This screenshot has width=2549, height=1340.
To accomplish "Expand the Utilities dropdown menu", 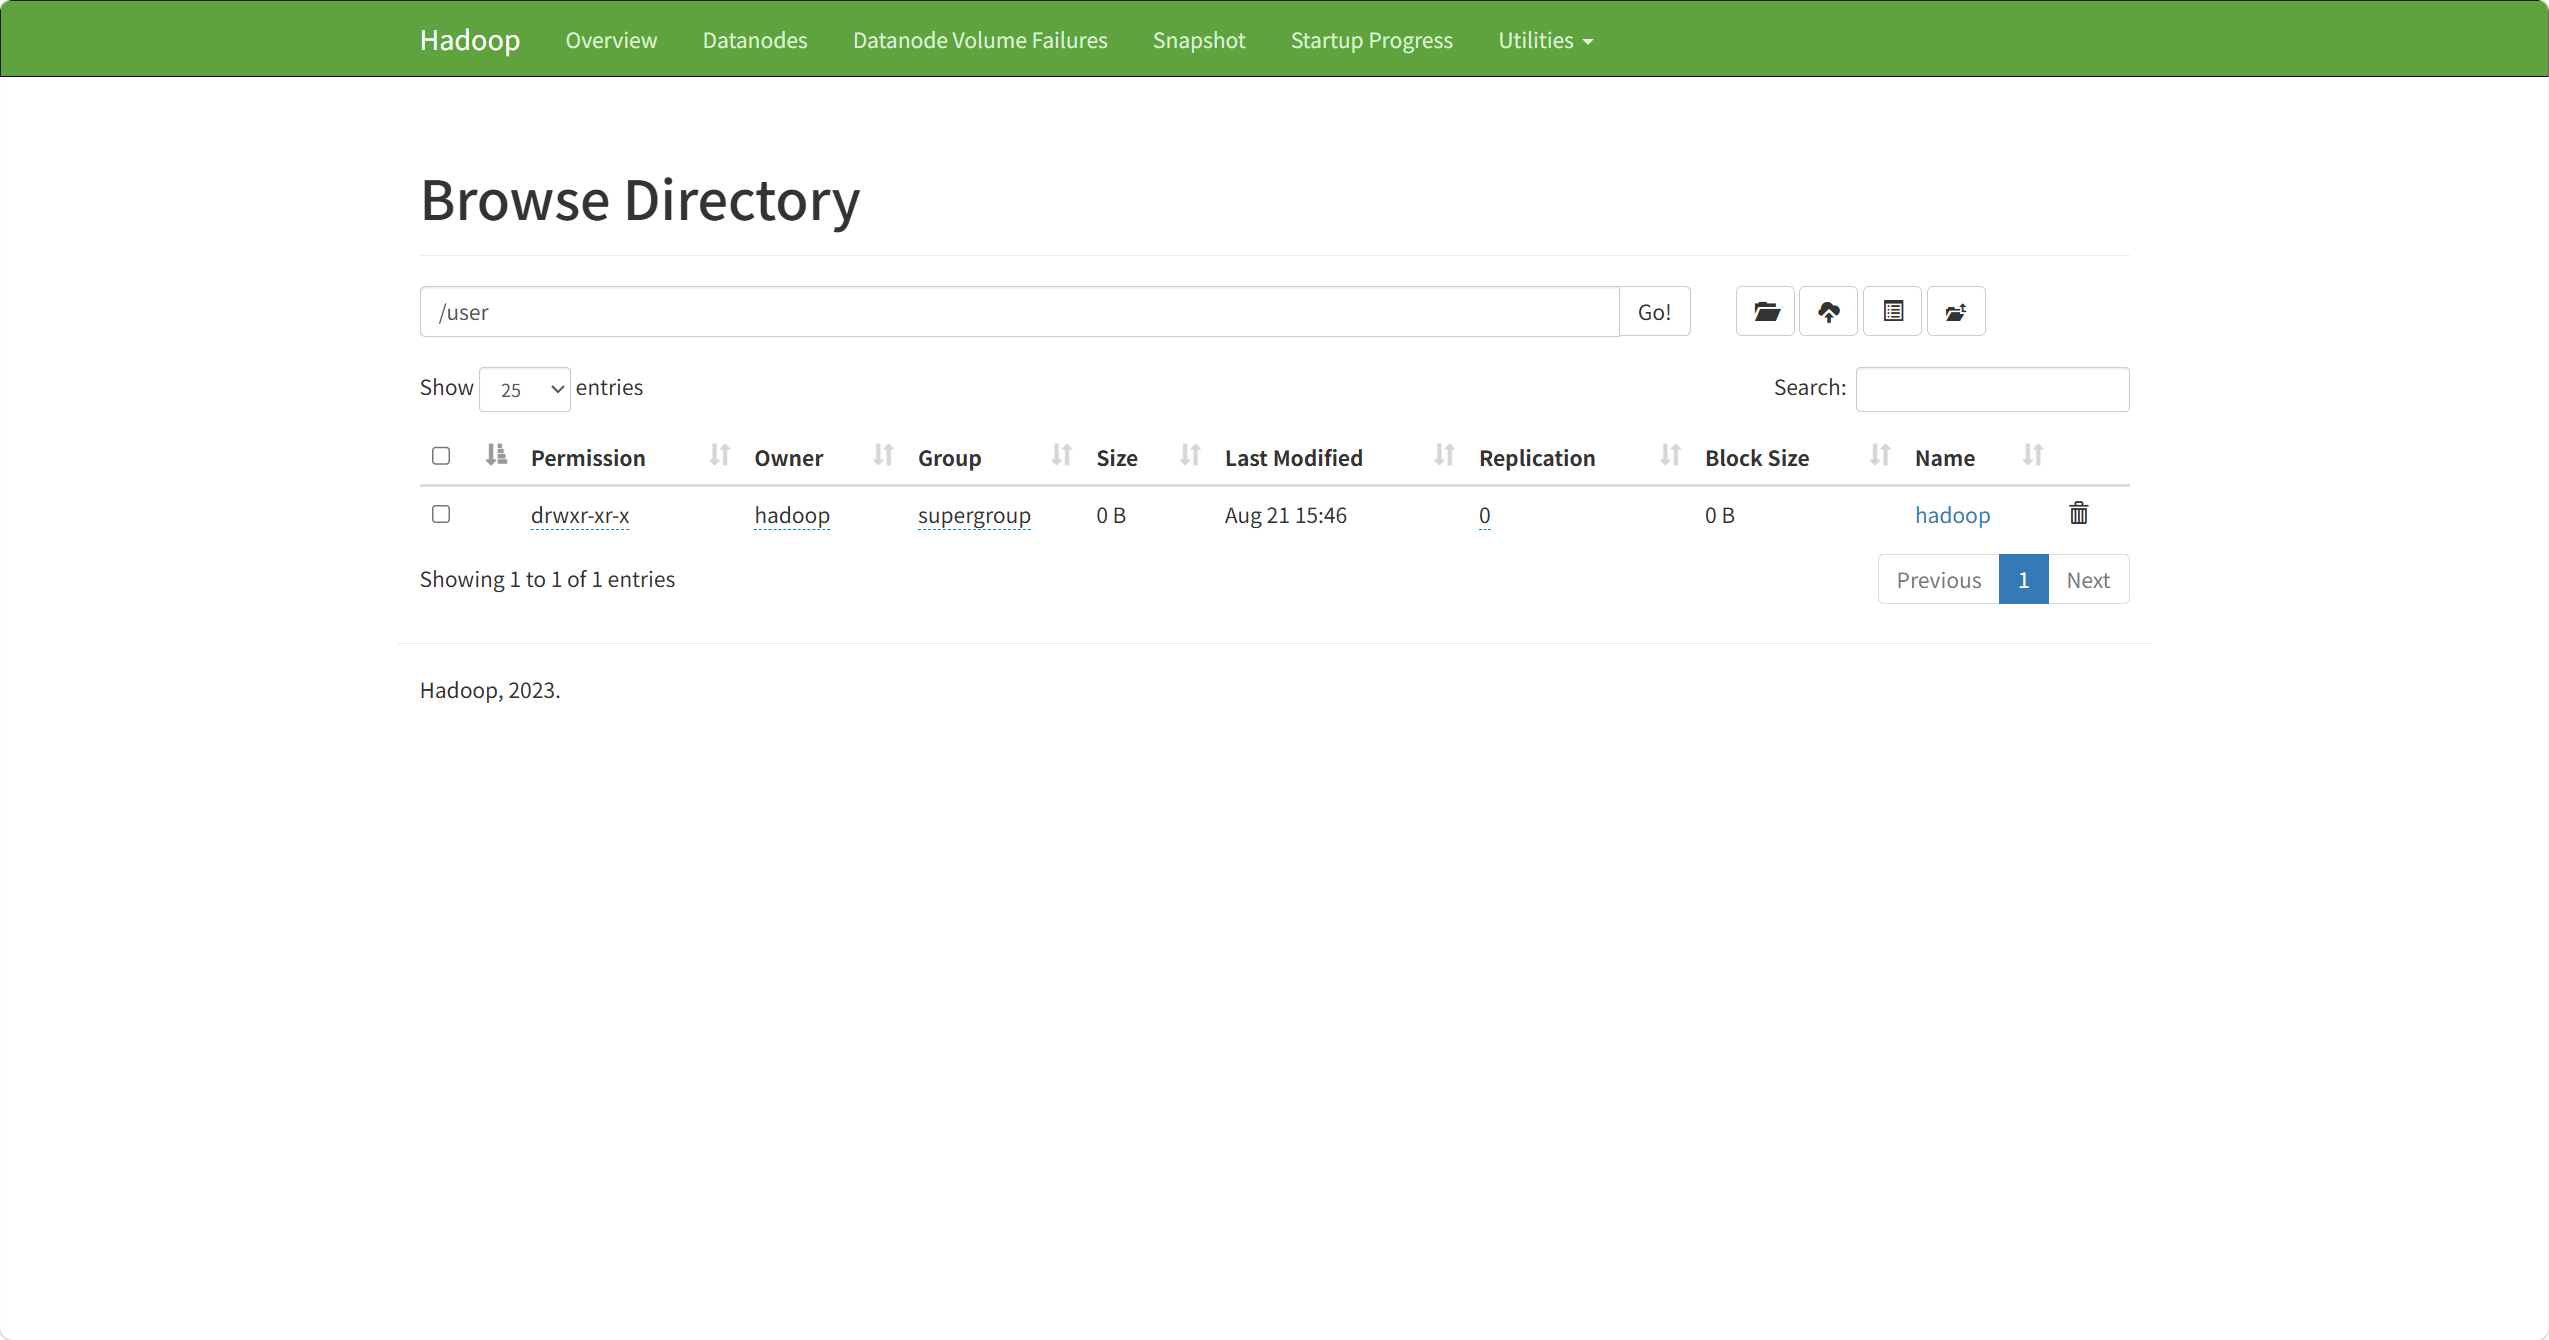I will (x=1545, y=40).
